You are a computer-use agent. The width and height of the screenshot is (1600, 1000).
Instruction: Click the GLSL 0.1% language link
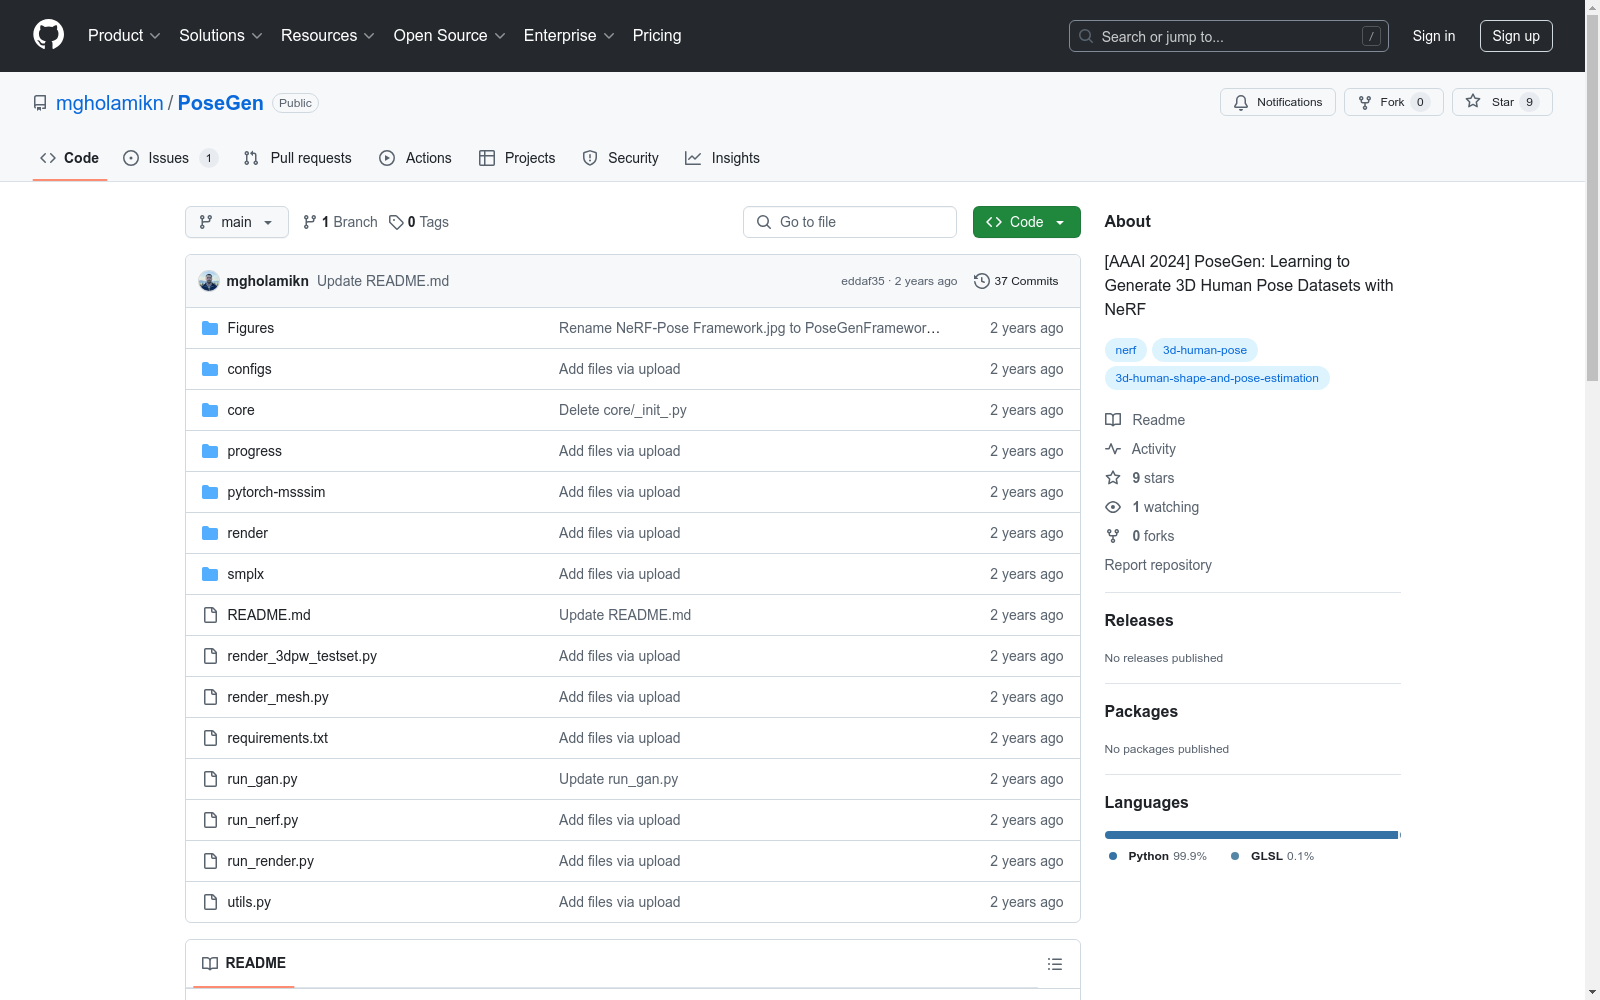(x=1272, y=856)
